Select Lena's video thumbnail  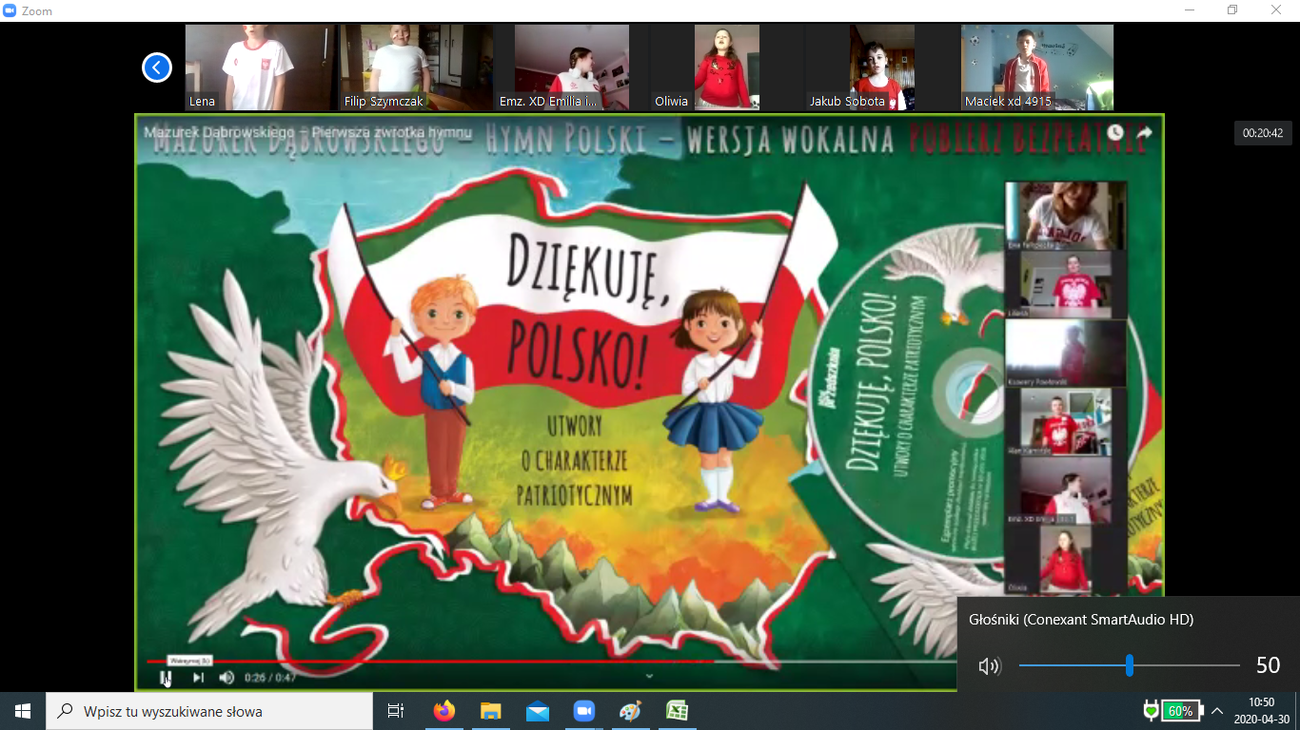pos(259,68)
